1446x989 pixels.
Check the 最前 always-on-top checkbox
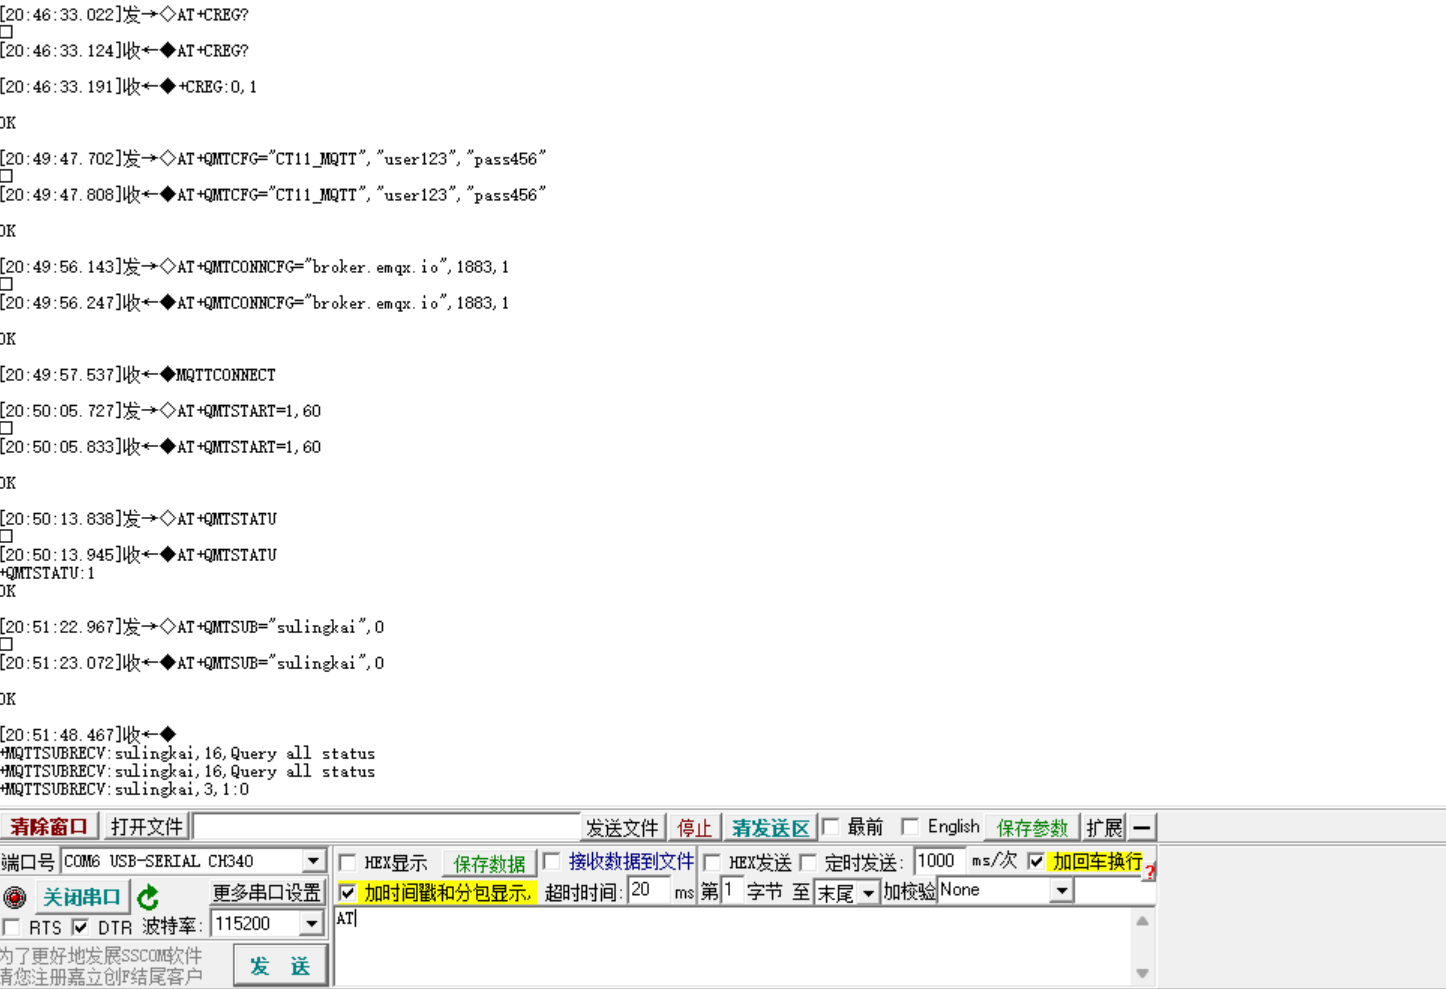(x=830, y=826)
